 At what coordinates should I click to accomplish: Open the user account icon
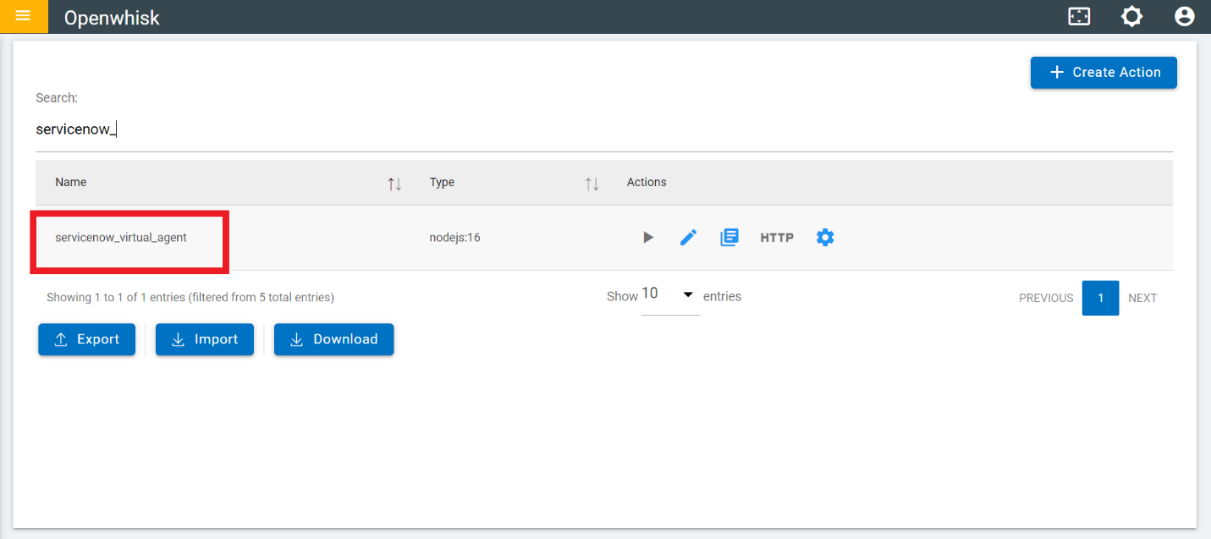click(1185, 16)
